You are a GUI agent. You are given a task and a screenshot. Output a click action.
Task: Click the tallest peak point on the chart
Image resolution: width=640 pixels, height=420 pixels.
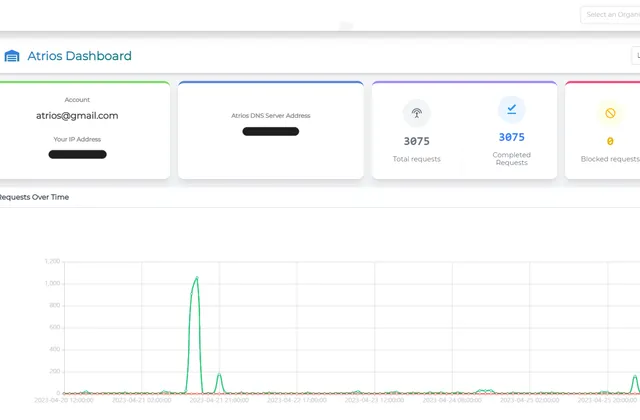click(197, 278)
